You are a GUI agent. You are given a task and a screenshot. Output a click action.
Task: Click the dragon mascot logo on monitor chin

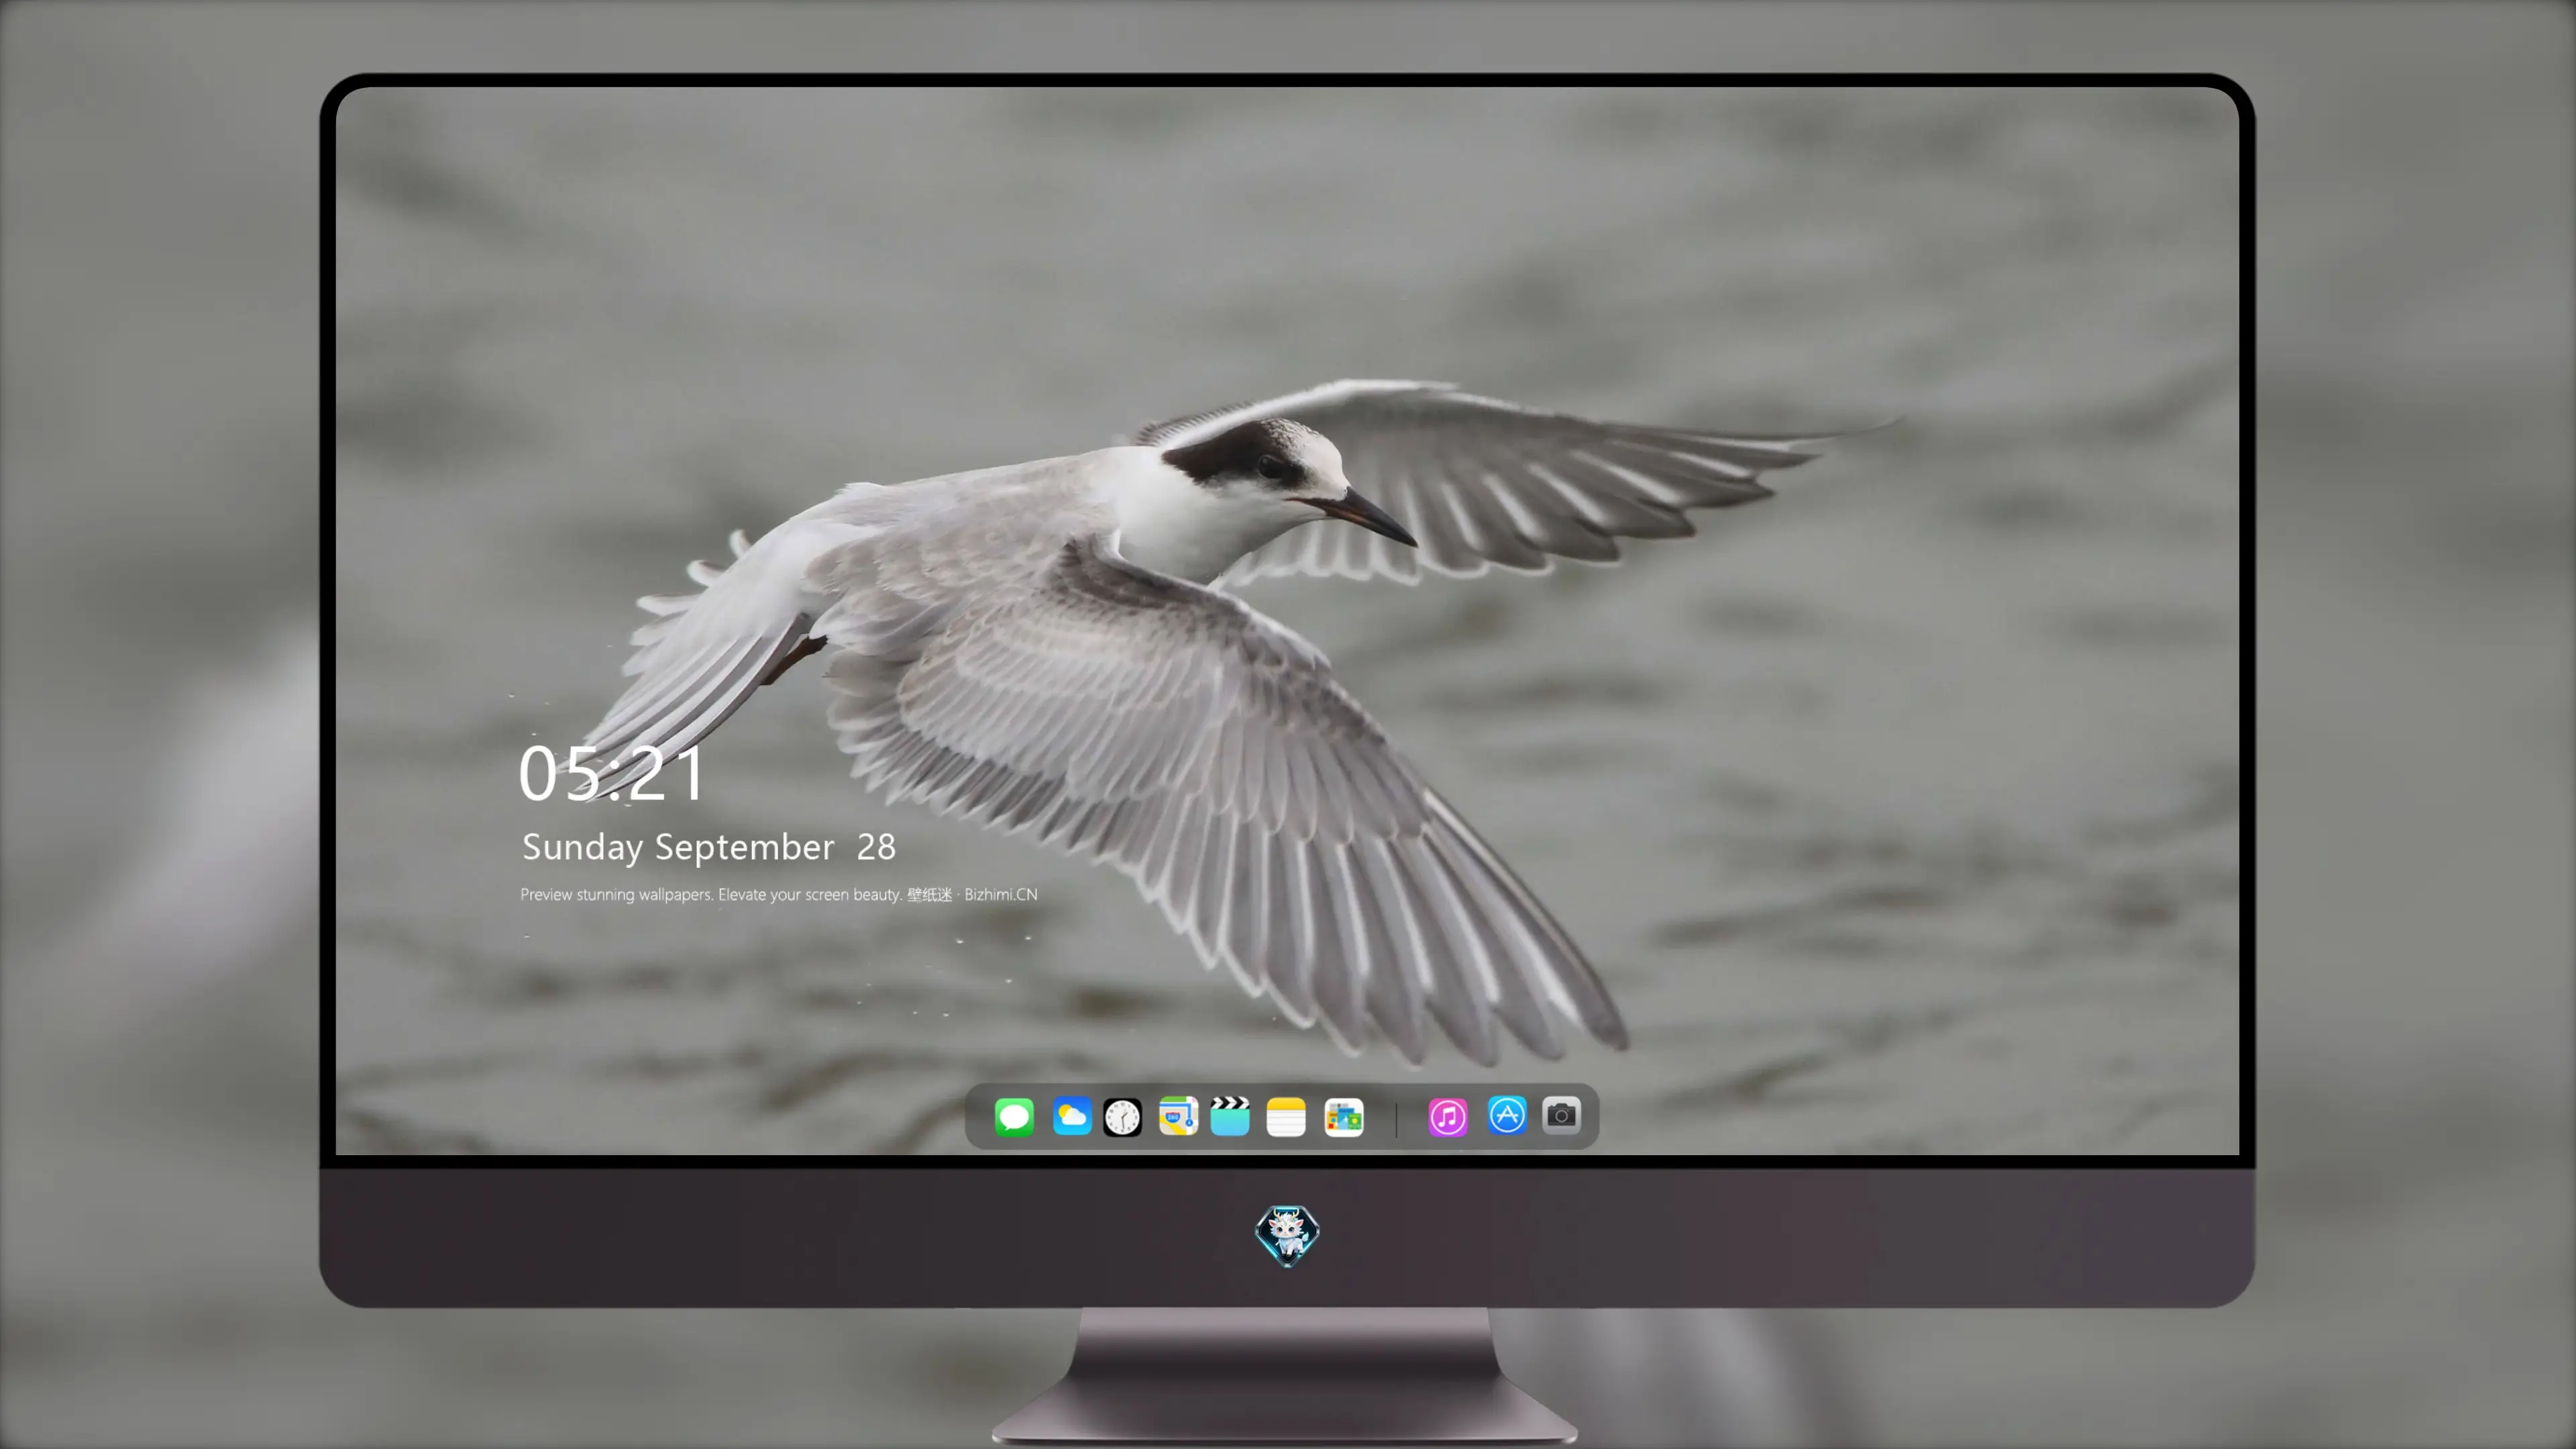click(1287, 1235)
